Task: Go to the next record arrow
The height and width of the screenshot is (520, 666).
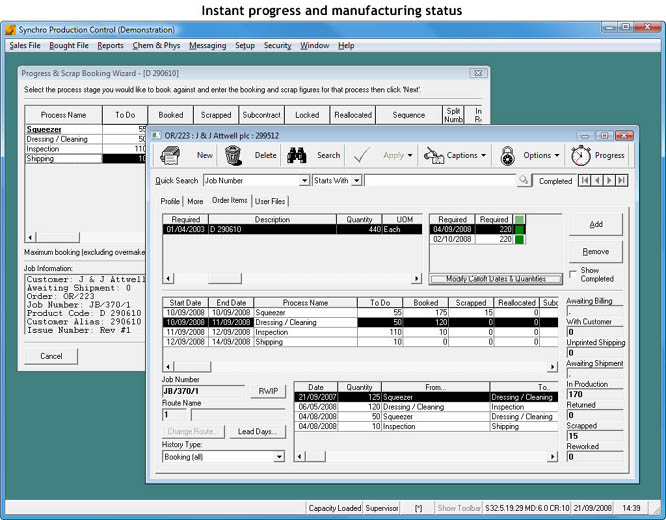Action: [609, 181]
